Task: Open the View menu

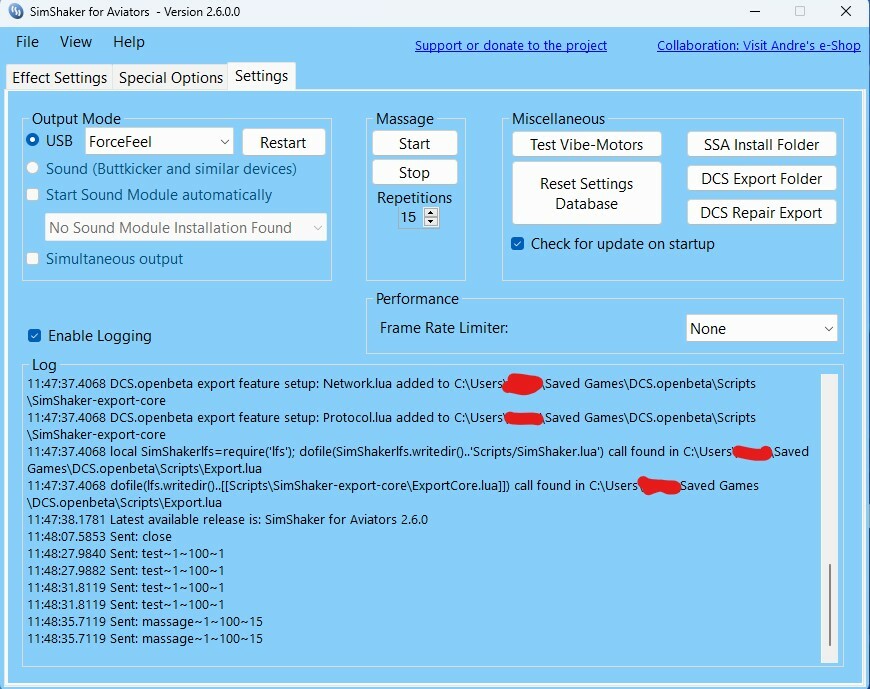Action: coord(75,42)
